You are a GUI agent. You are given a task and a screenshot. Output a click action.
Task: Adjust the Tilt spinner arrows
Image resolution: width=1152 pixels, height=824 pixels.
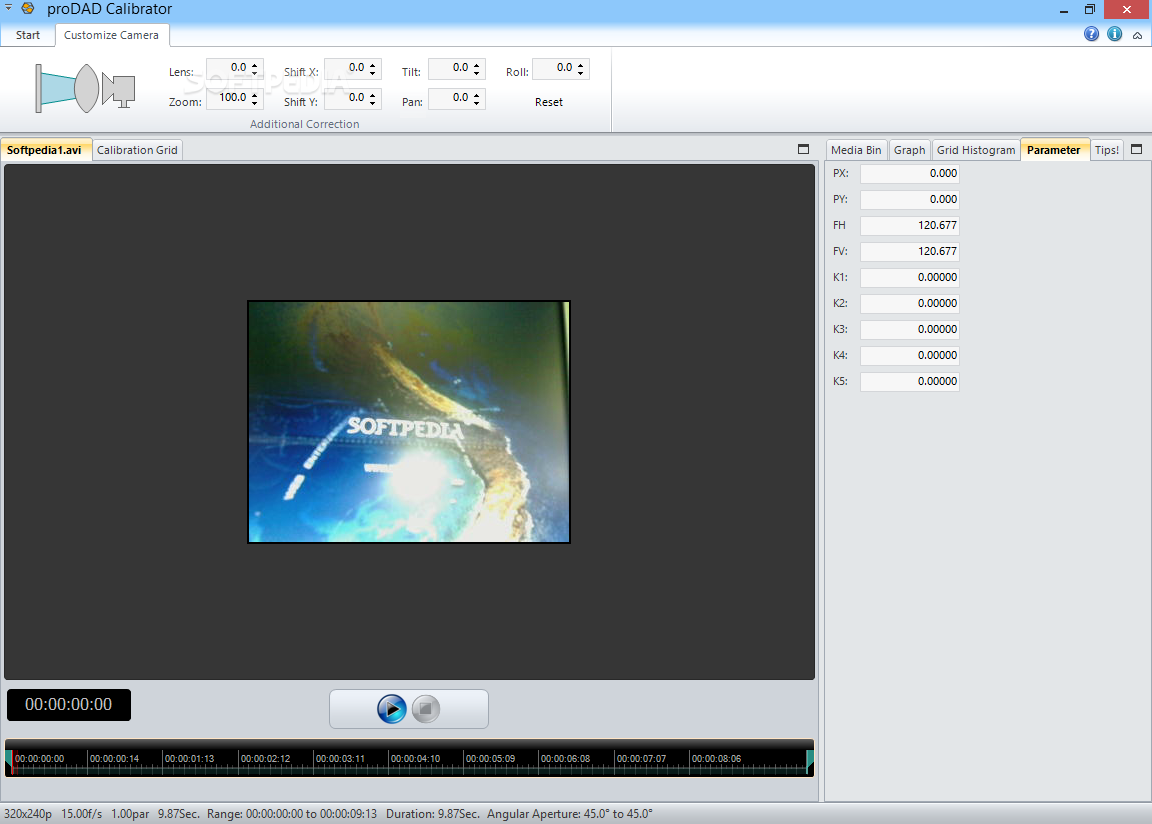(x=477, y=68)
